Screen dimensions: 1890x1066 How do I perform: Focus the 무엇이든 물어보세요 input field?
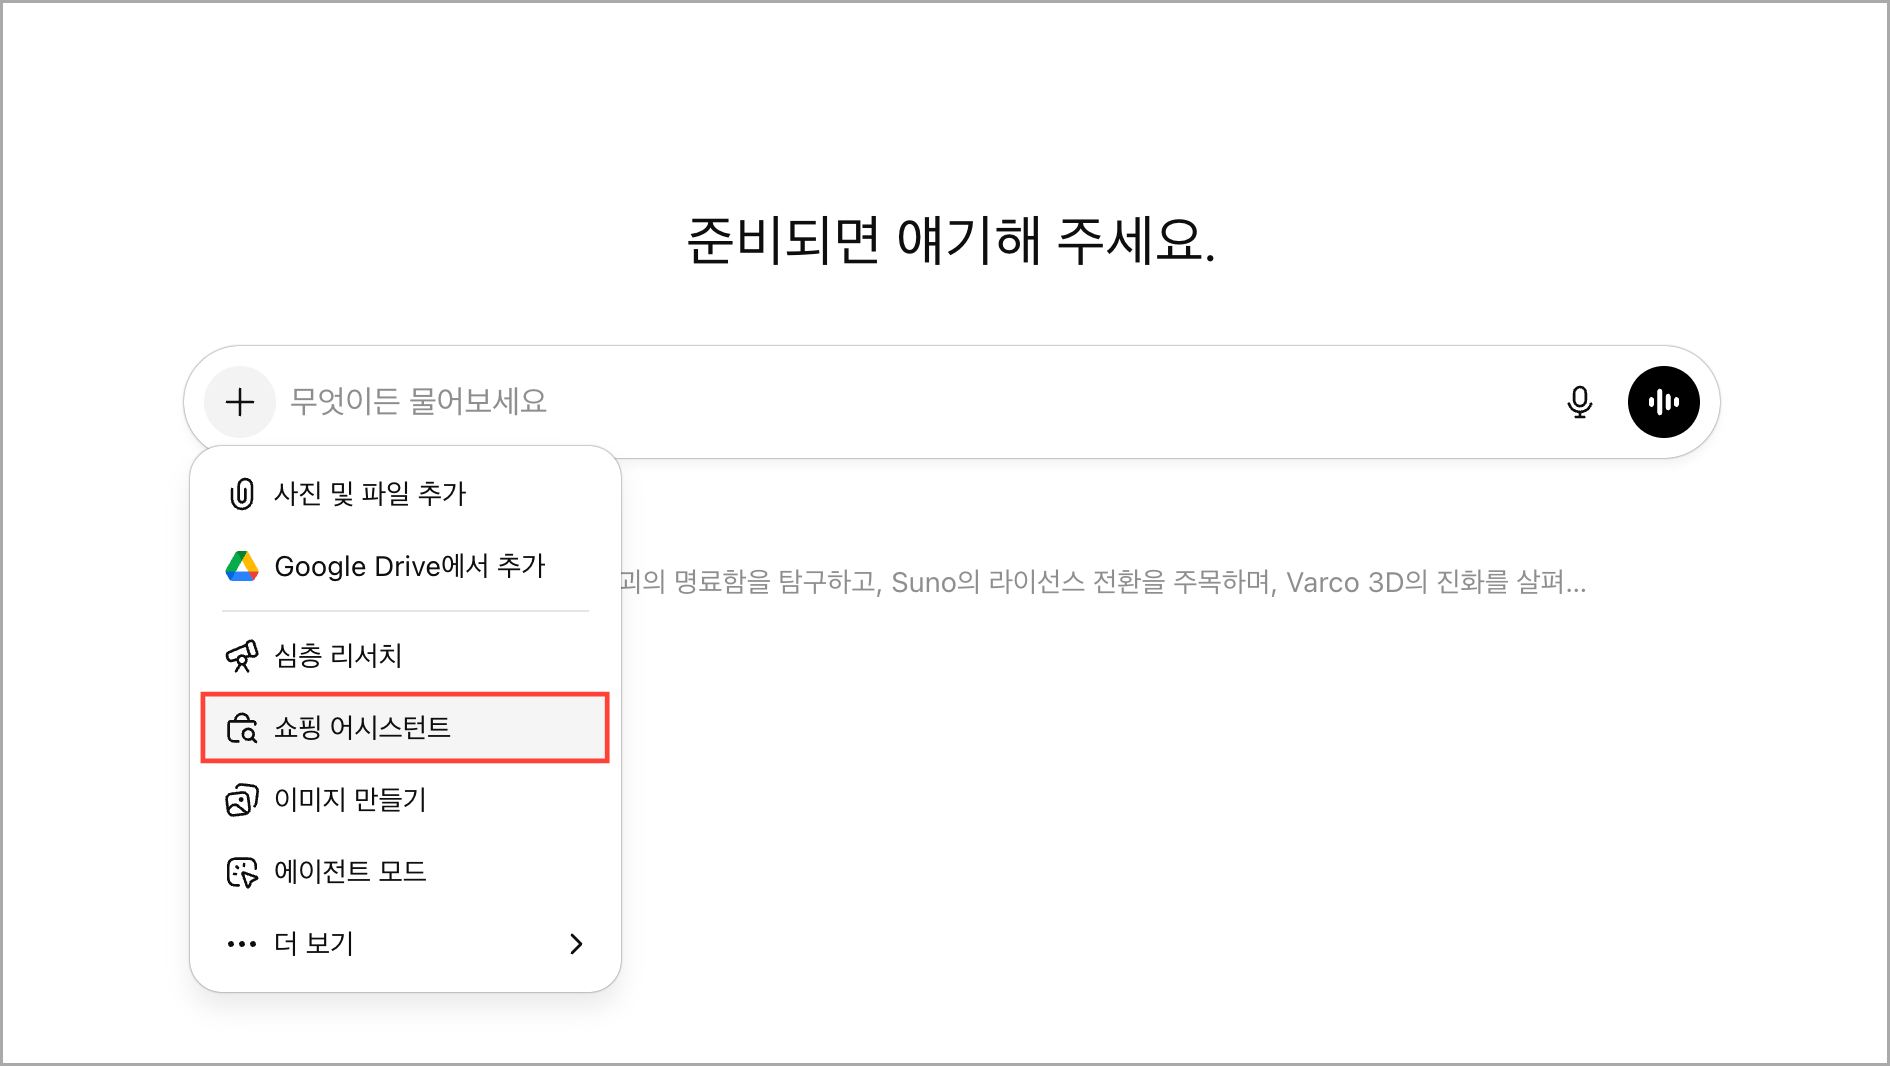point(900,402)
